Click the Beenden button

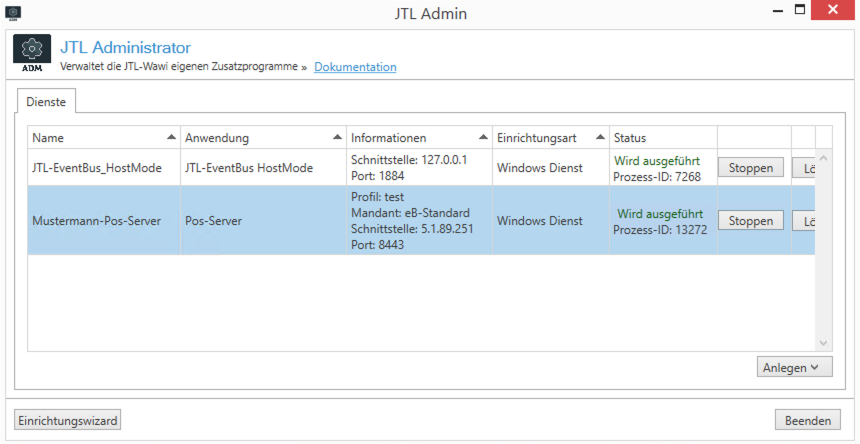(x=808, y=421)
